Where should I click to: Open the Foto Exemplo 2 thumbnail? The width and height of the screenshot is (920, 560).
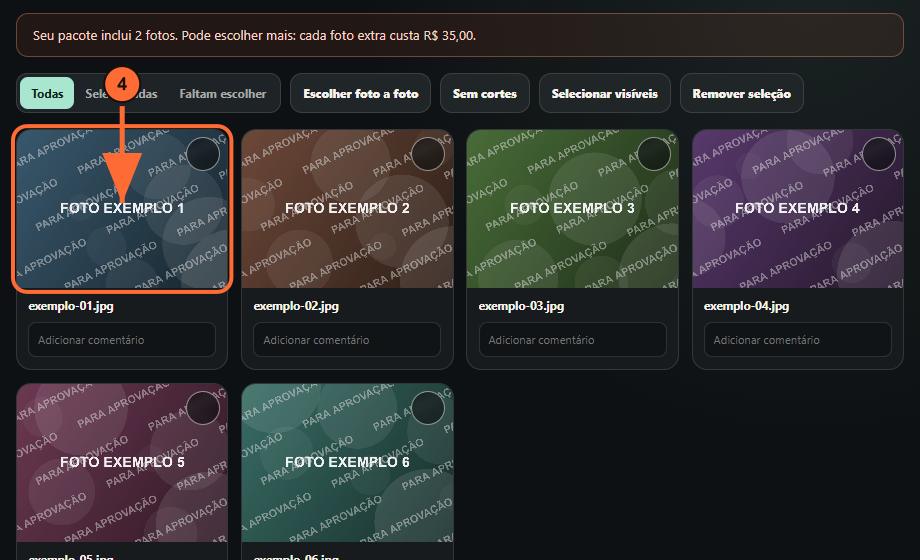(347, 208)
